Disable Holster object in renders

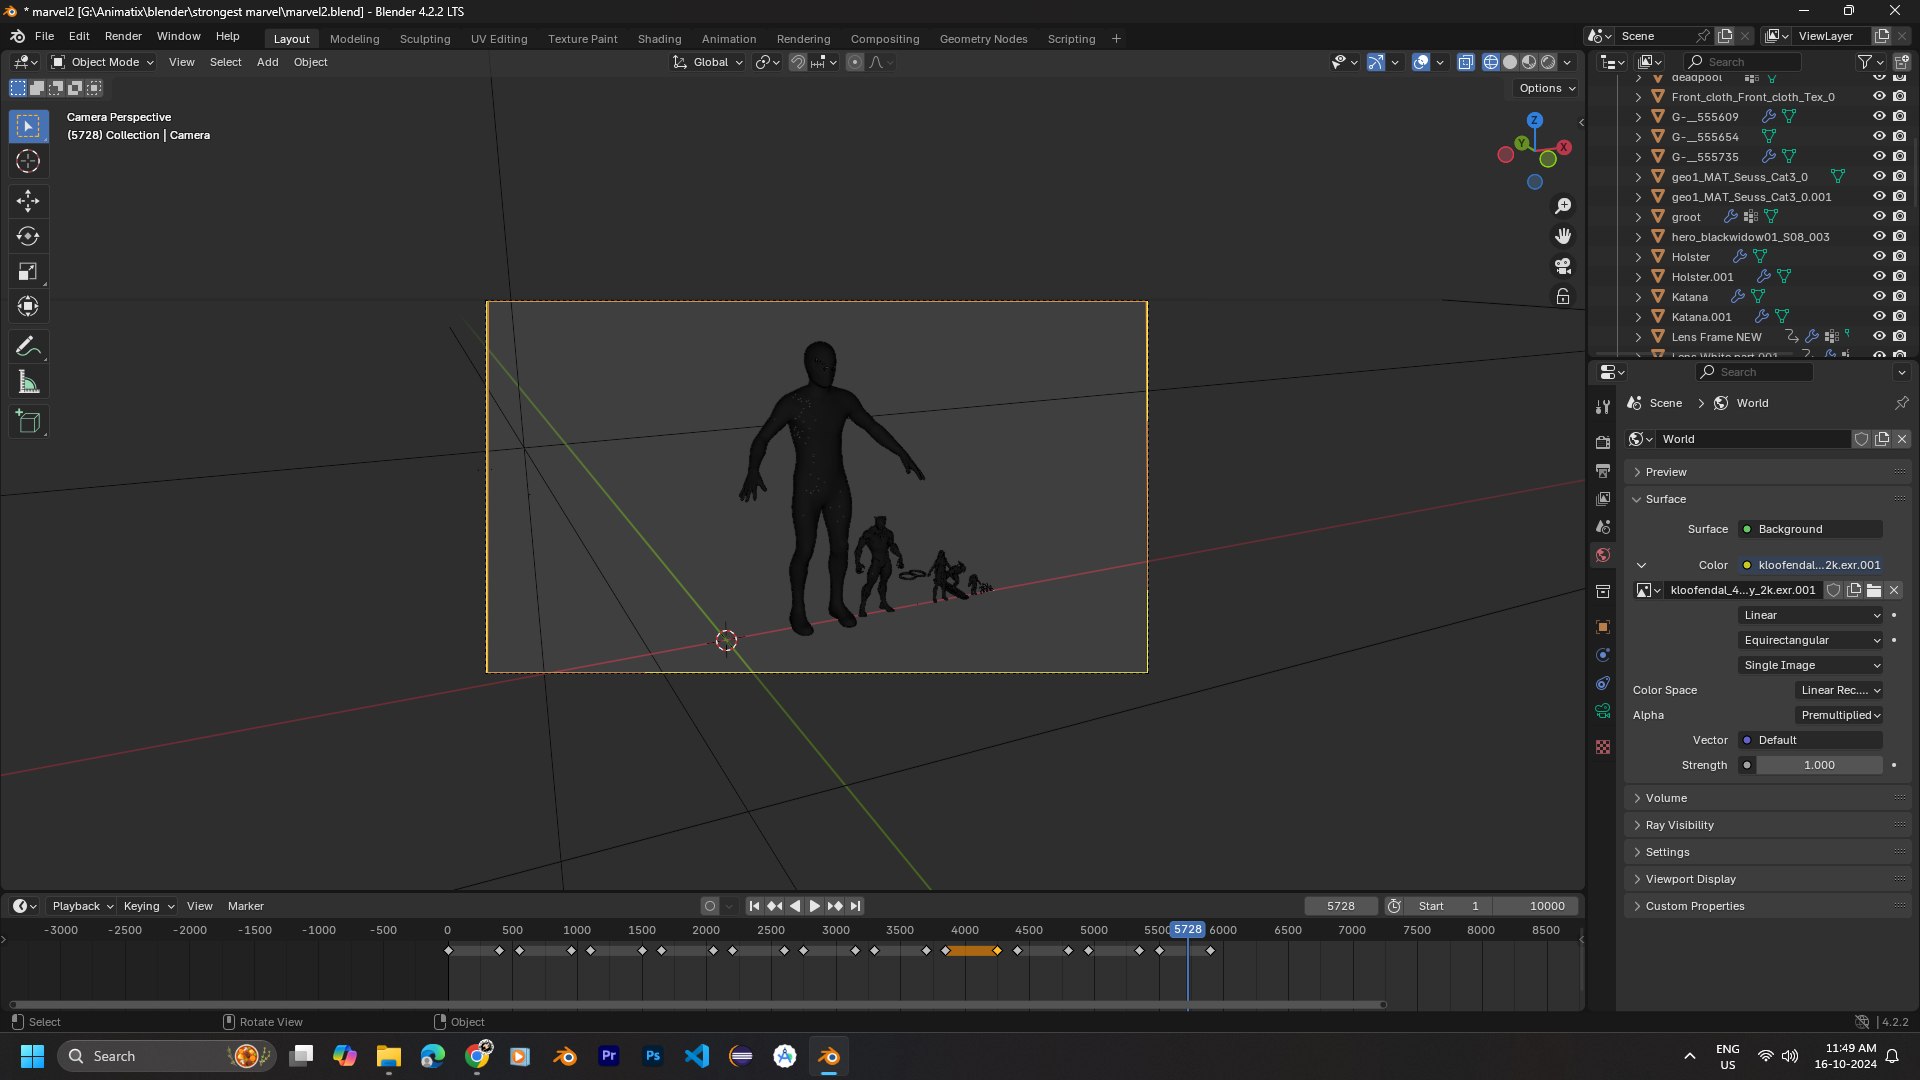[x=1899, y=257]
